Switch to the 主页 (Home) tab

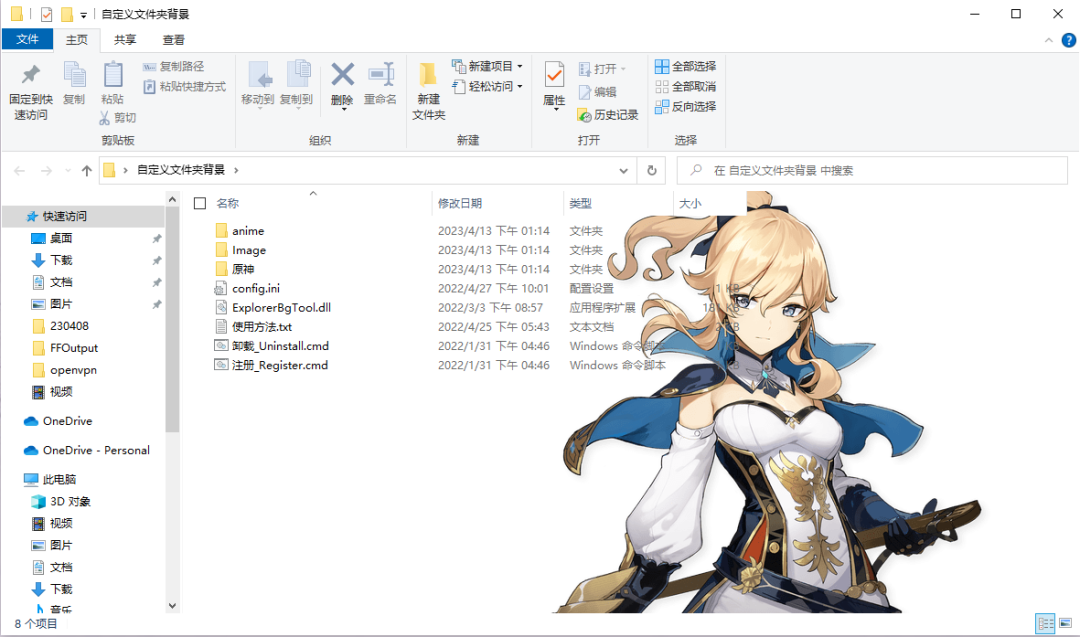click(76, 40)
